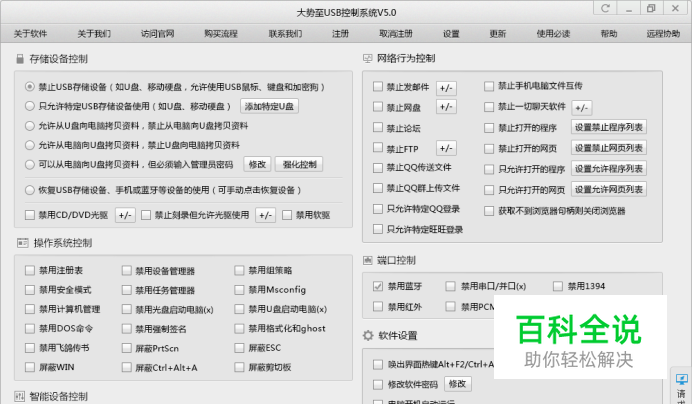Open the 帮助 menu

tap(609, 34)
